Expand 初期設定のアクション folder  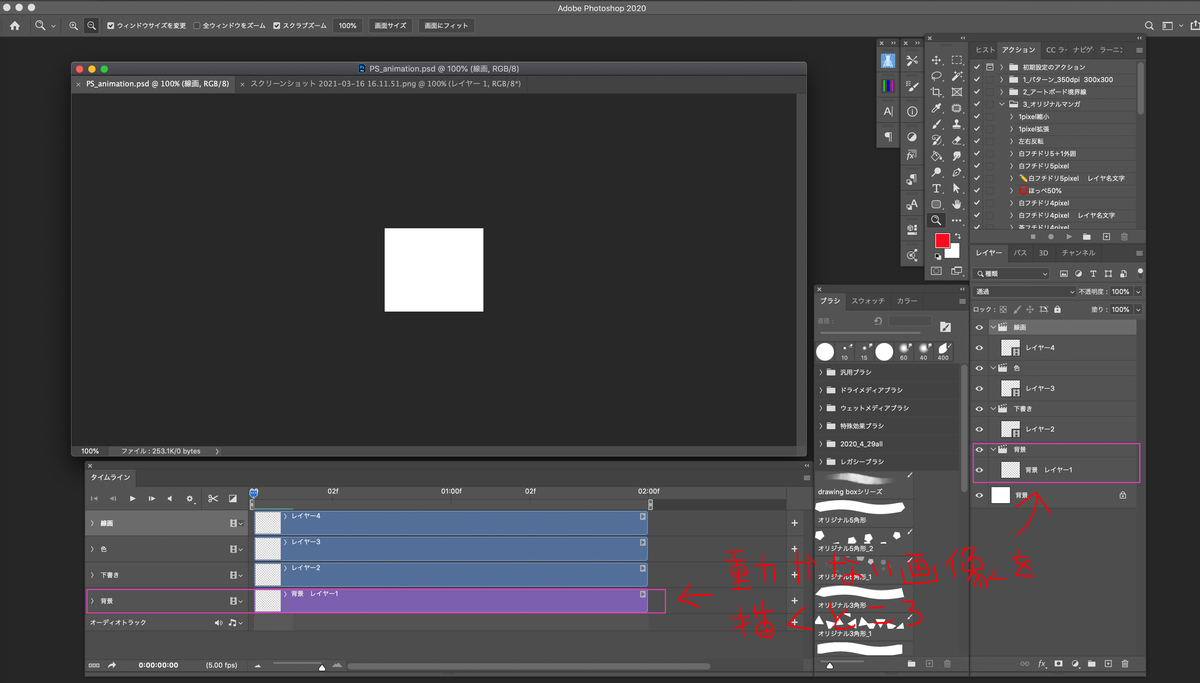click(1001, 67)
